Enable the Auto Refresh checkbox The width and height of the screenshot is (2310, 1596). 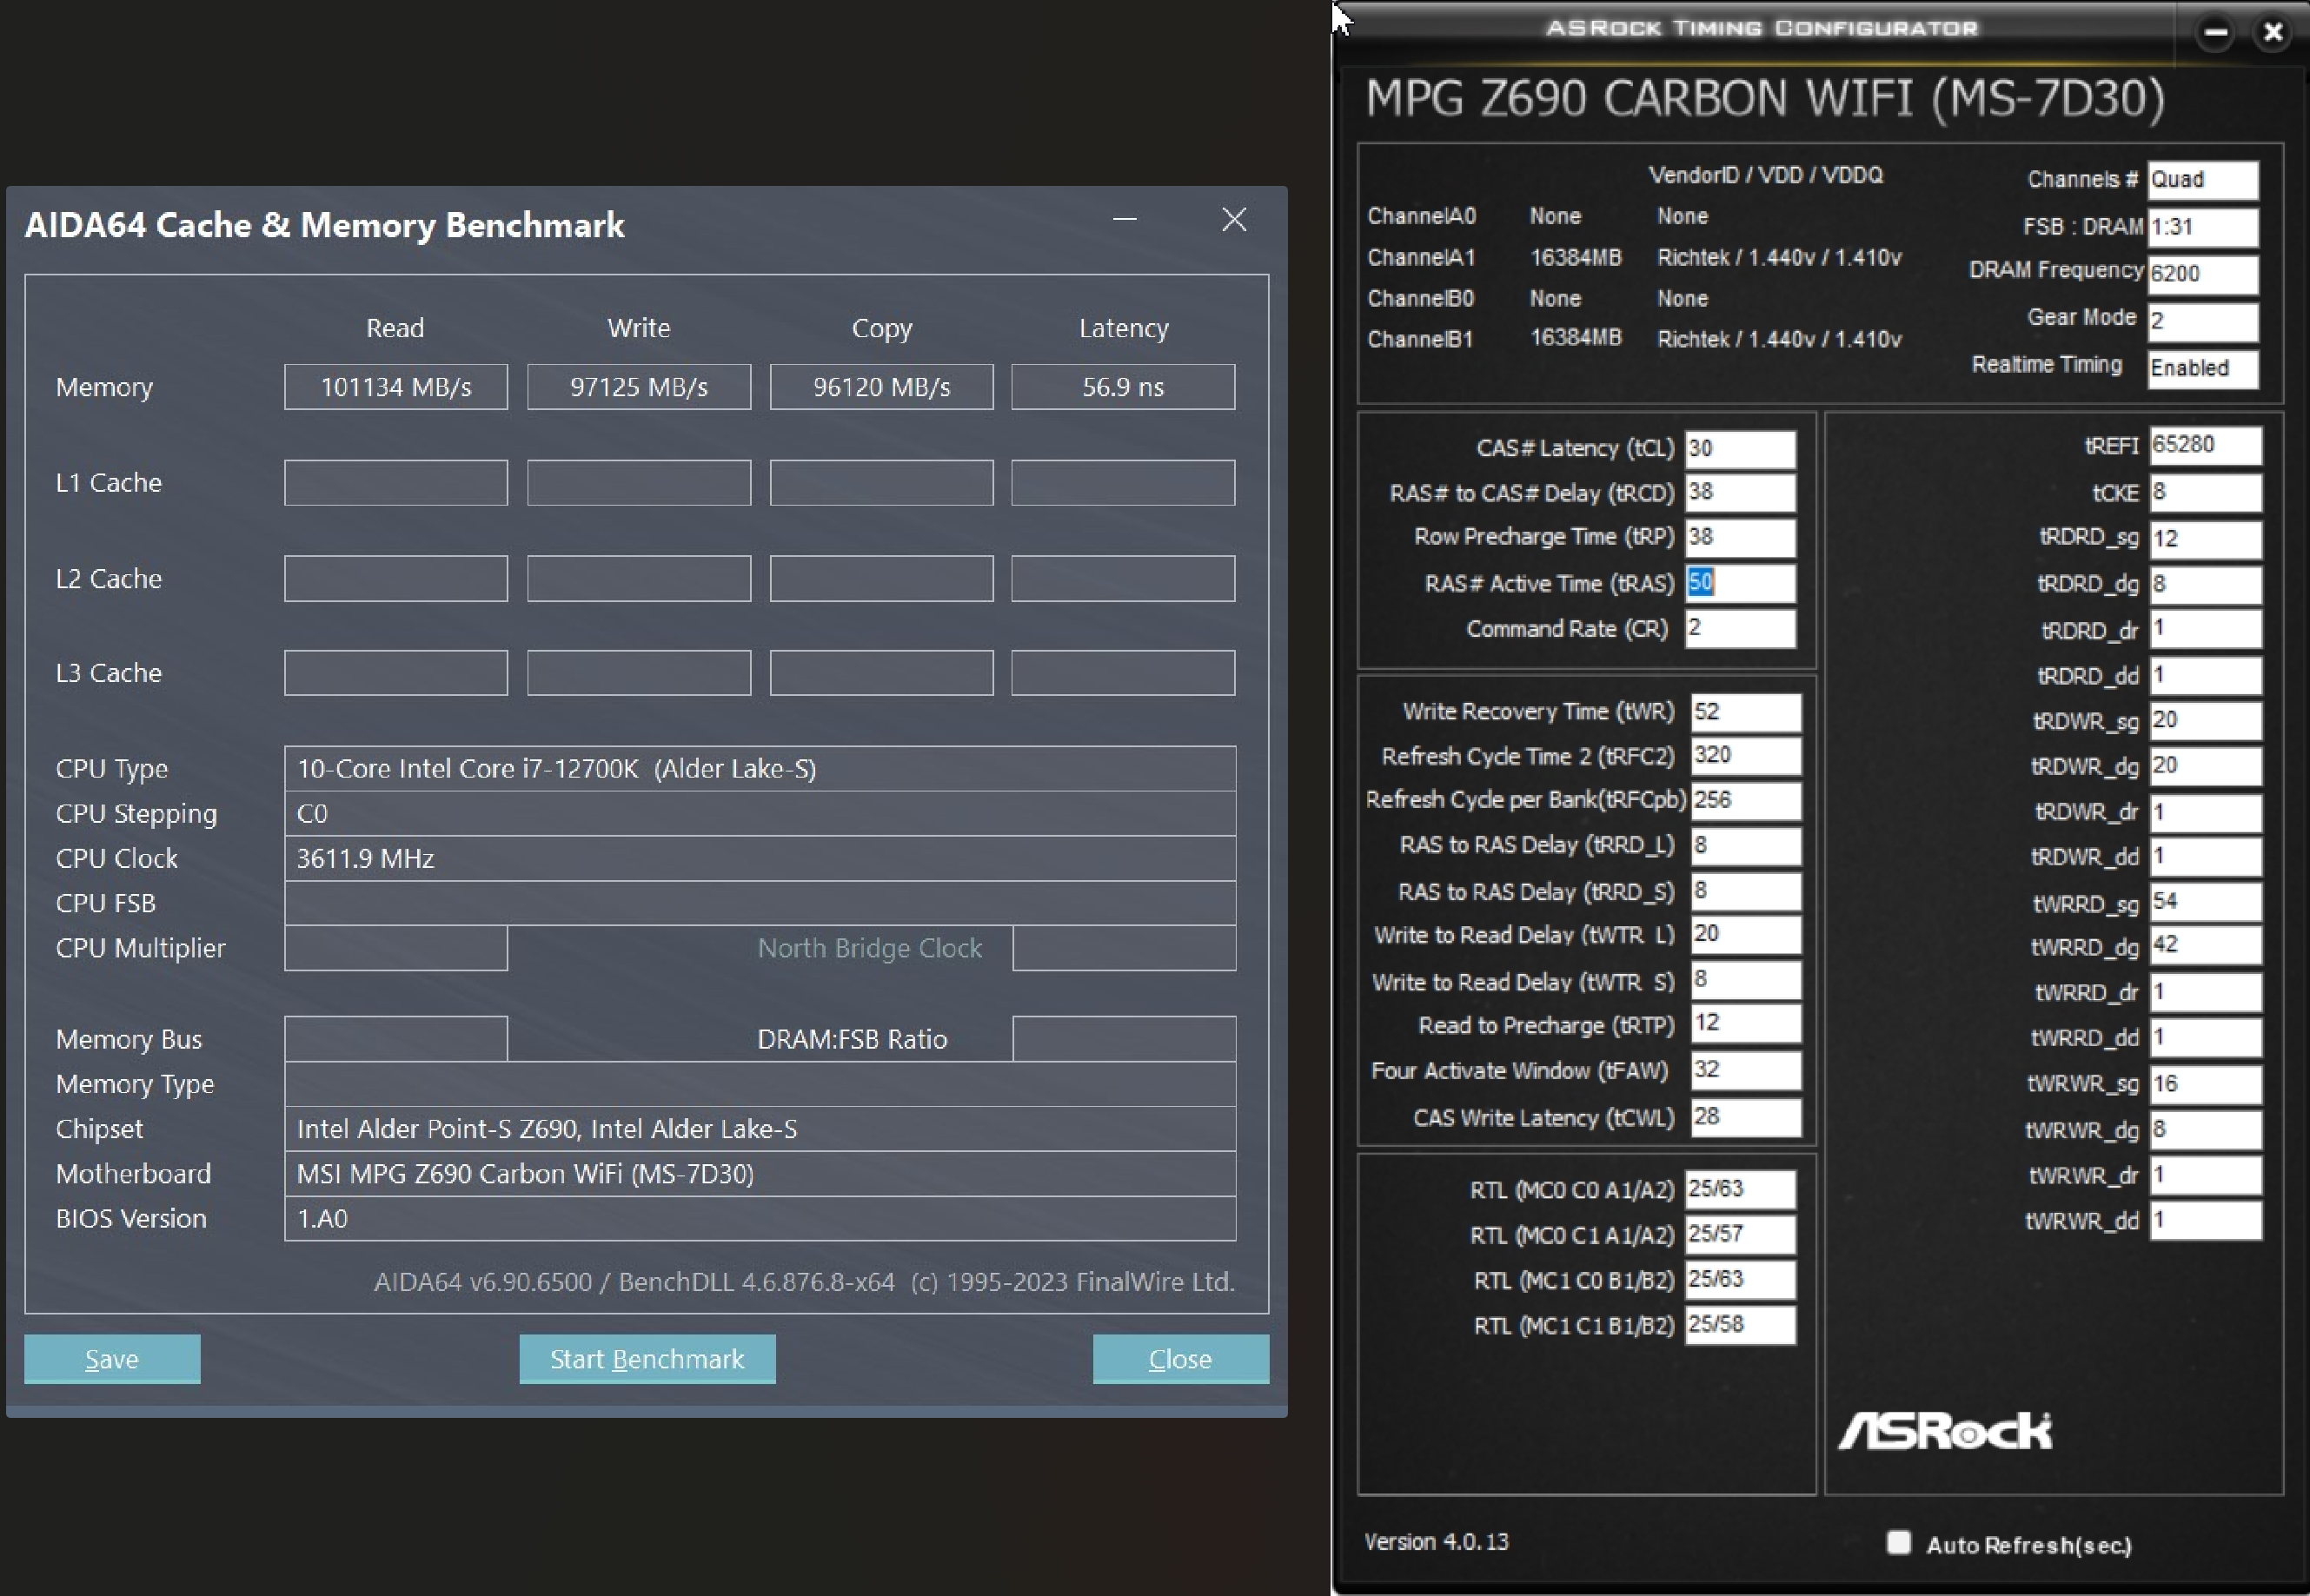pos(1898,1542)
